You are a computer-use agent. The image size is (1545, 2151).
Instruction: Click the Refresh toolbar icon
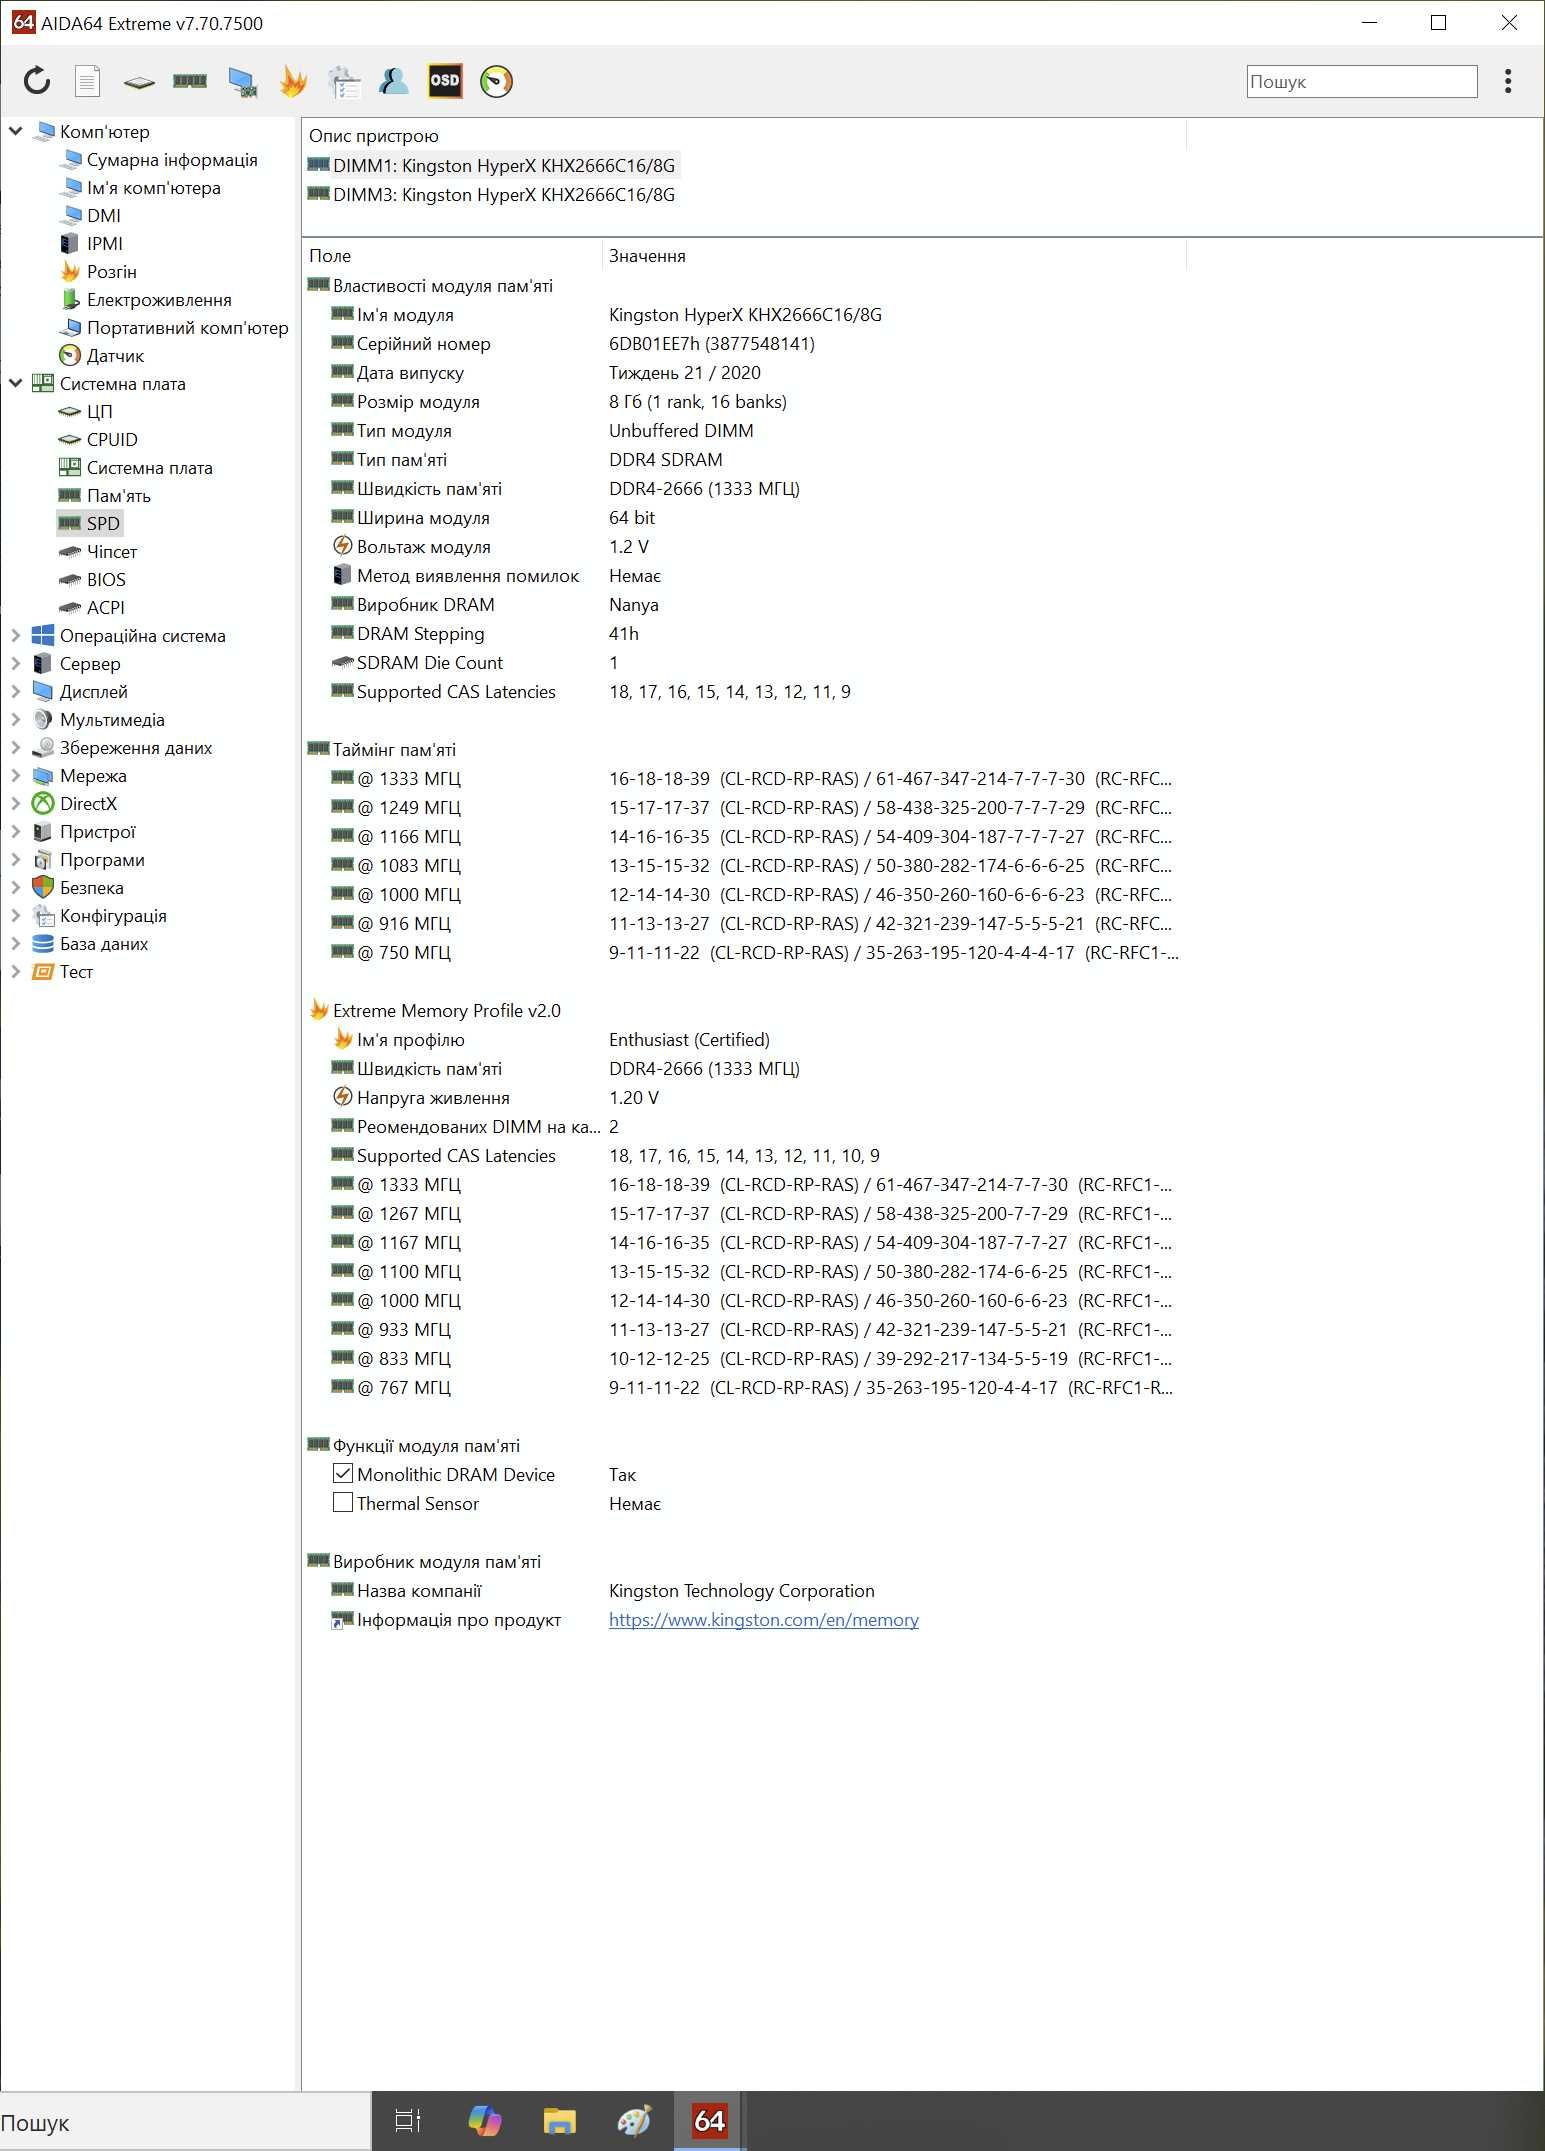[37, 81]
